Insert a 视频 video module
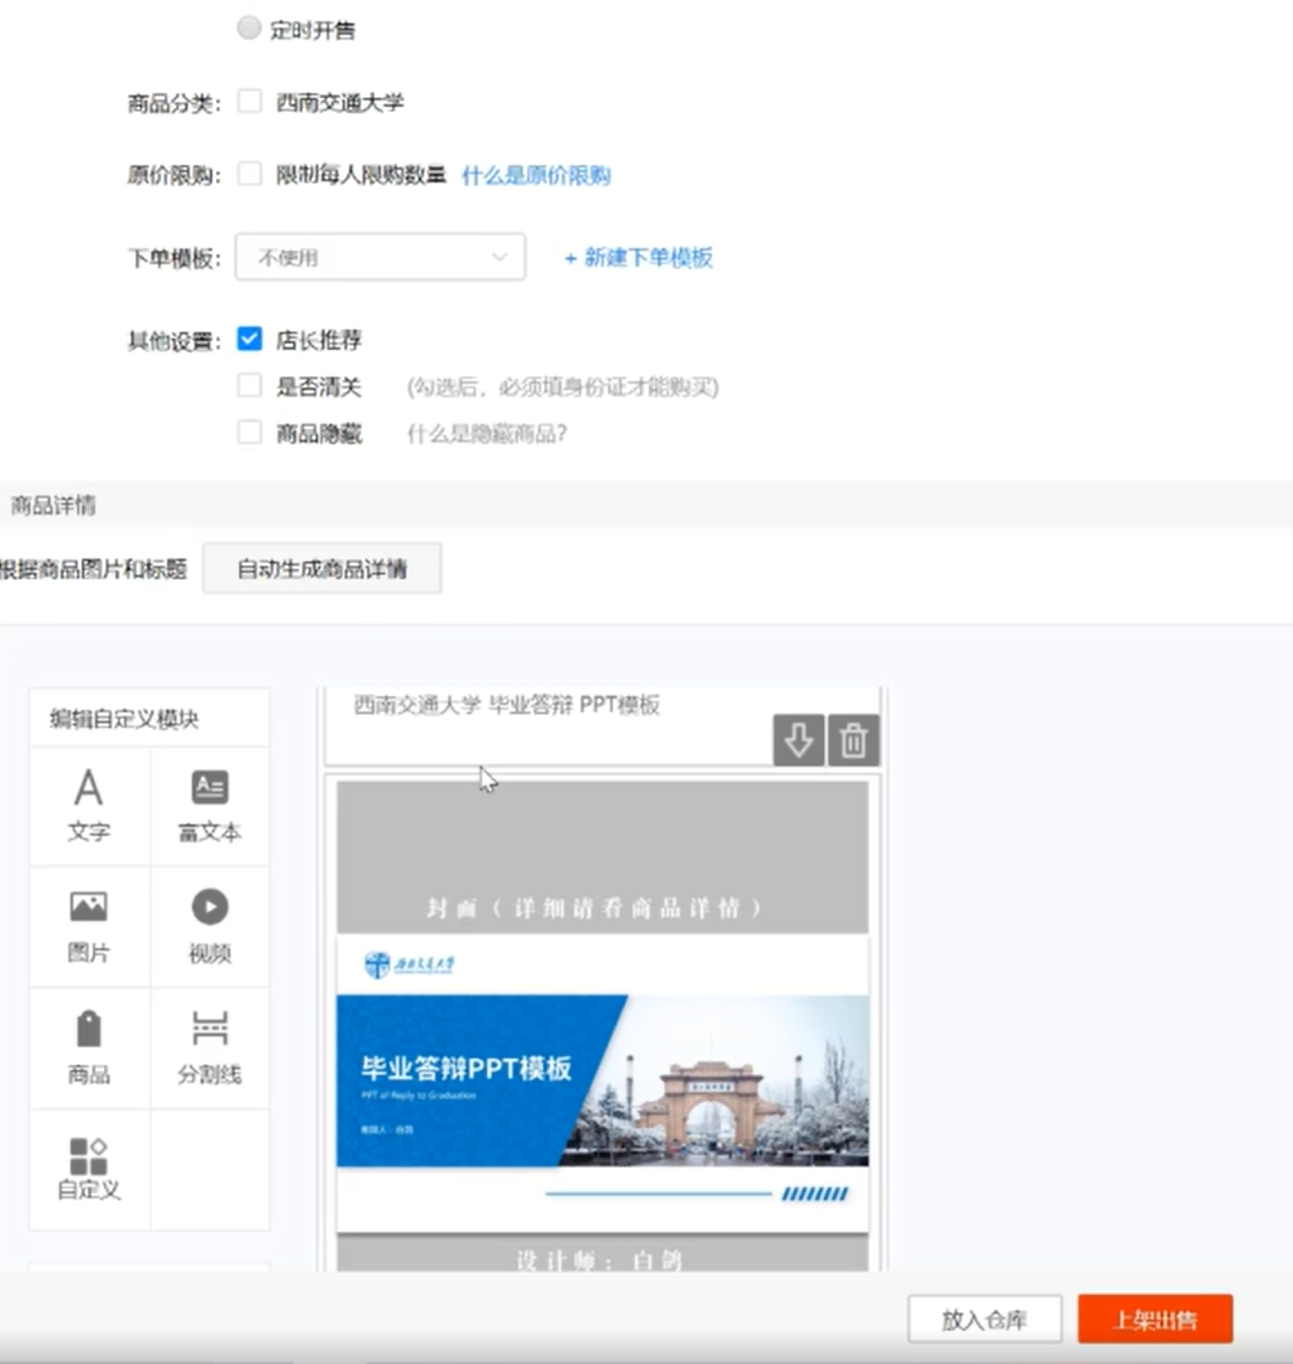 210,927
